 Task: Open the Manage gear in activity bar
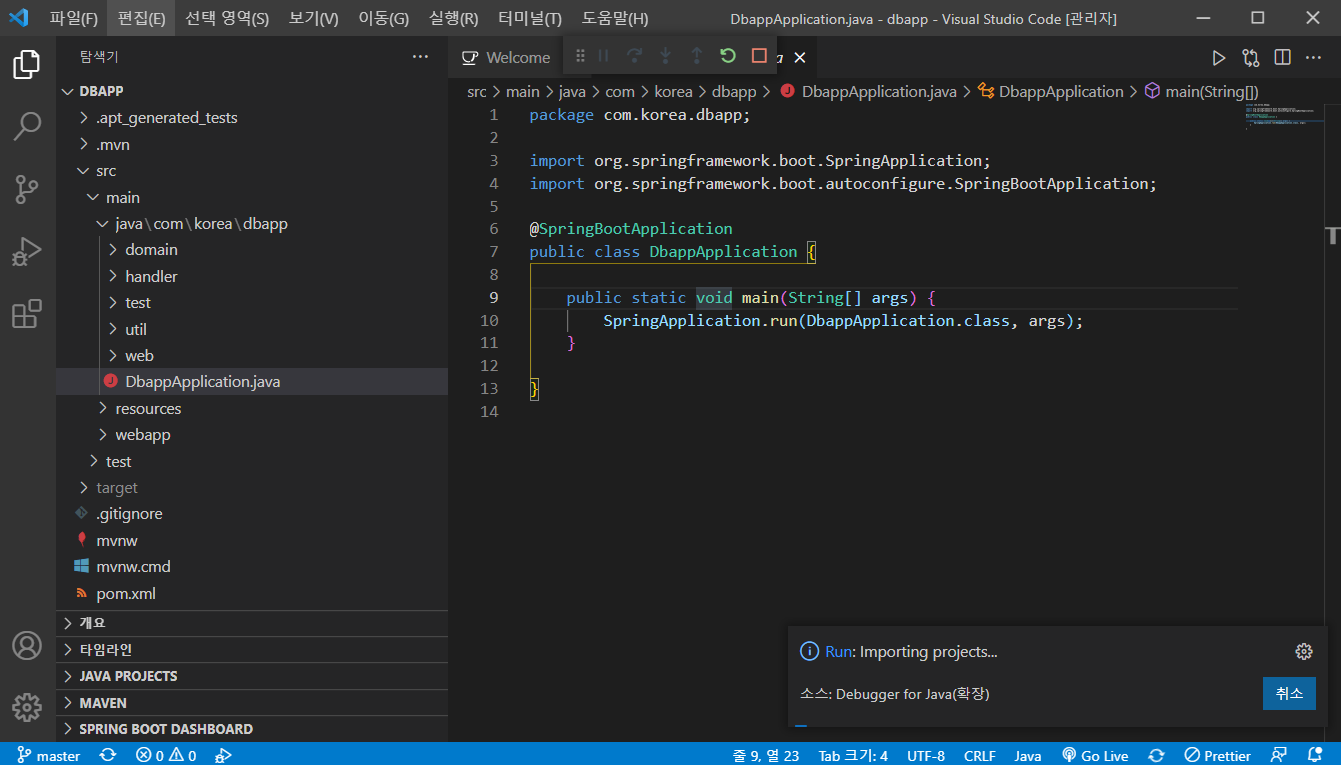click(27, 706)
